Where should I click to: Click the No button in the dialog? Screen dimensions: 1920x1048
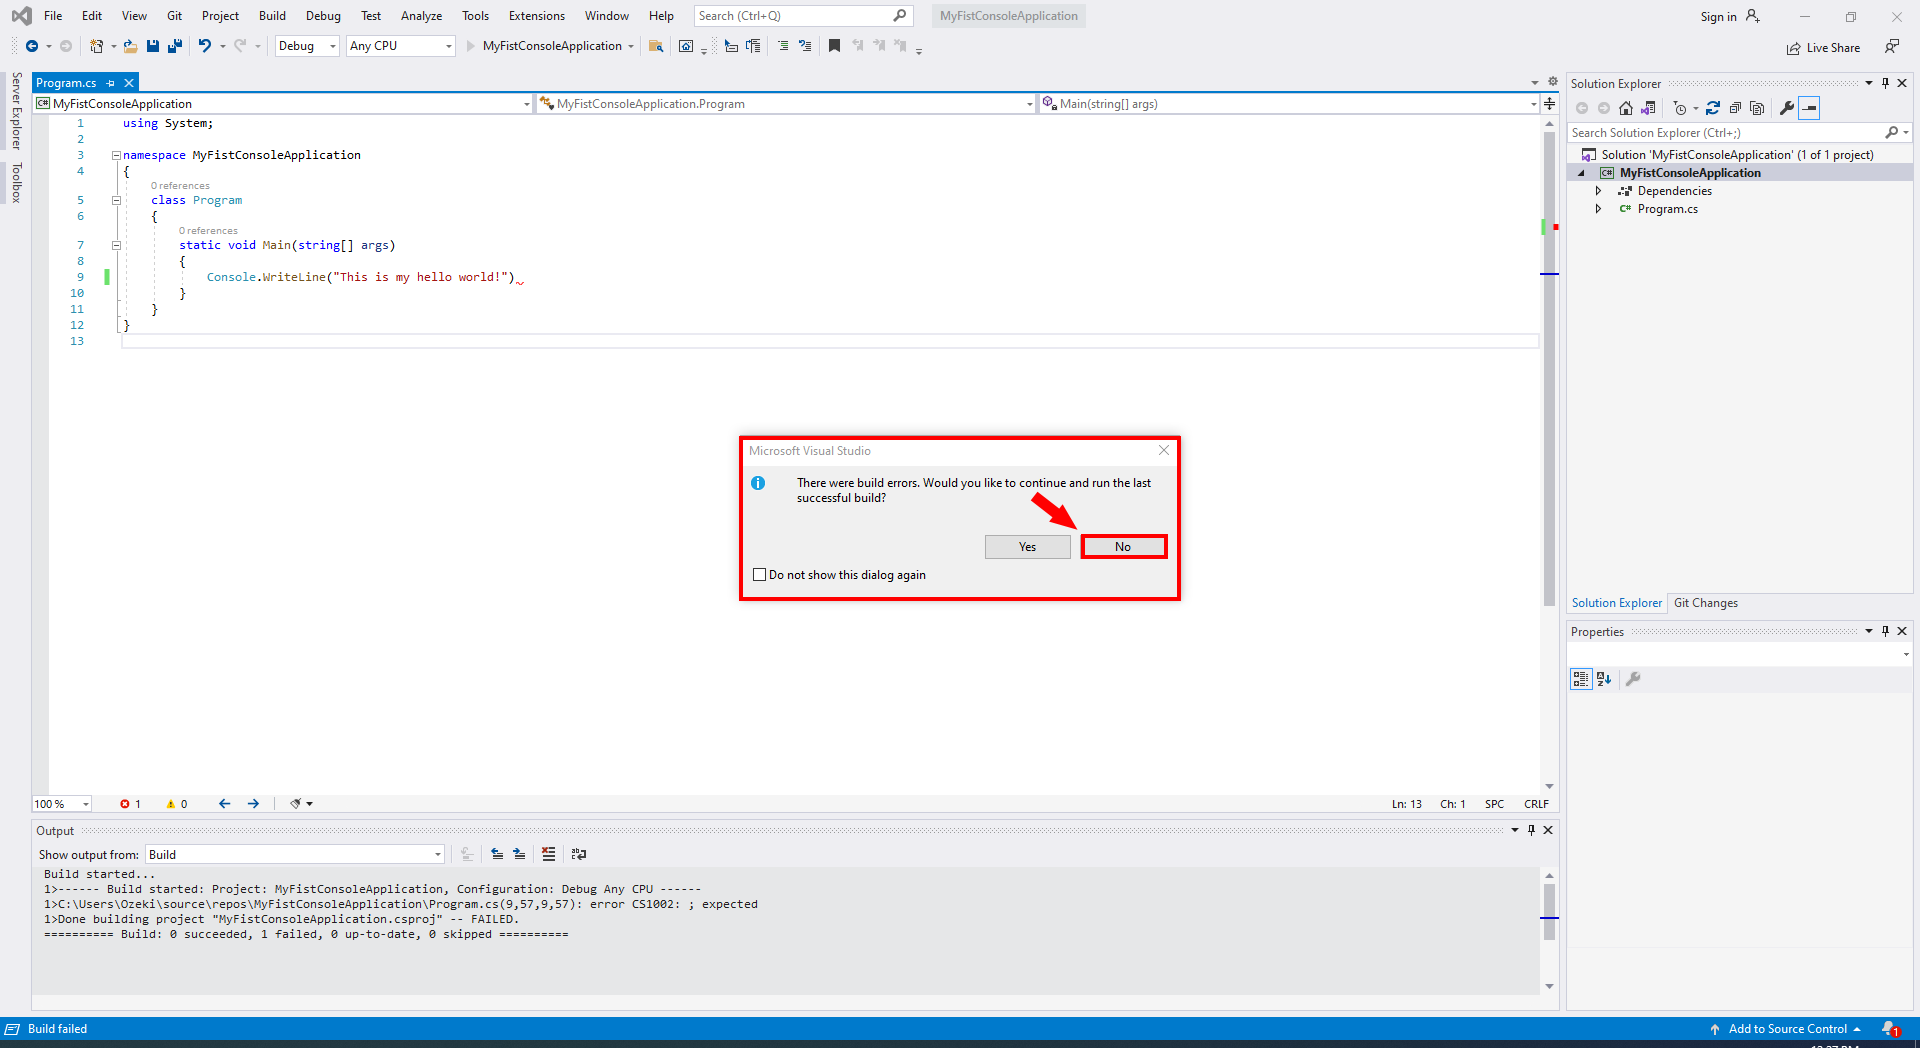1123,547
